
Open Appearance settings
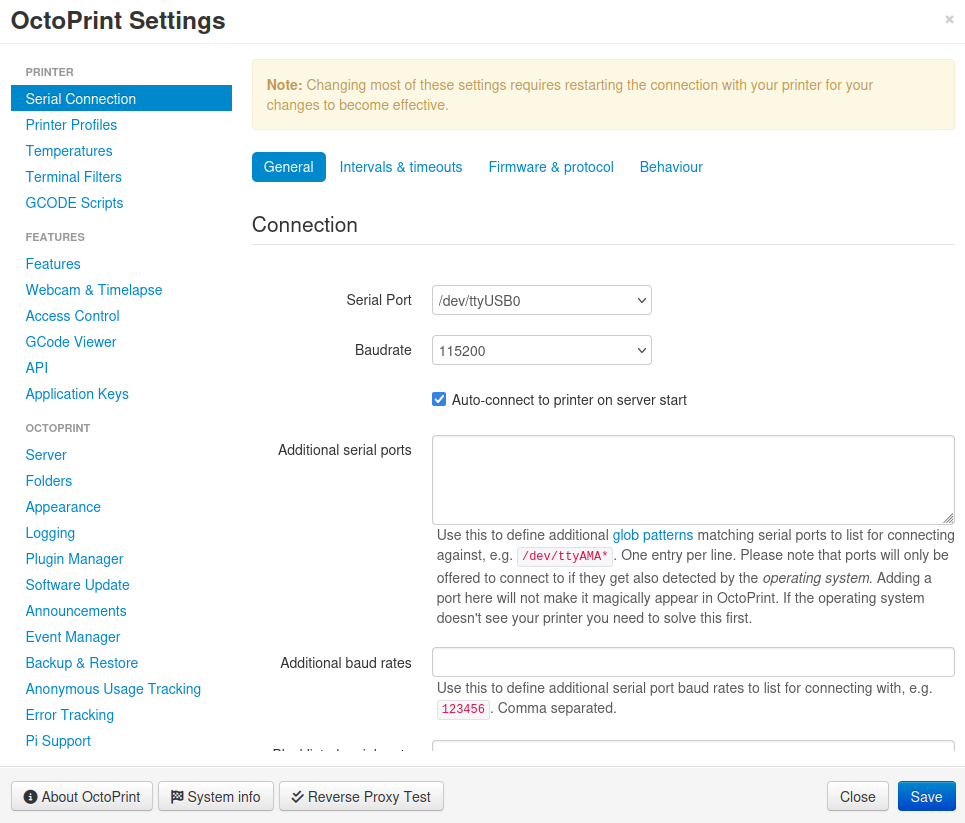pyautogui.click(x=63, y=507)
